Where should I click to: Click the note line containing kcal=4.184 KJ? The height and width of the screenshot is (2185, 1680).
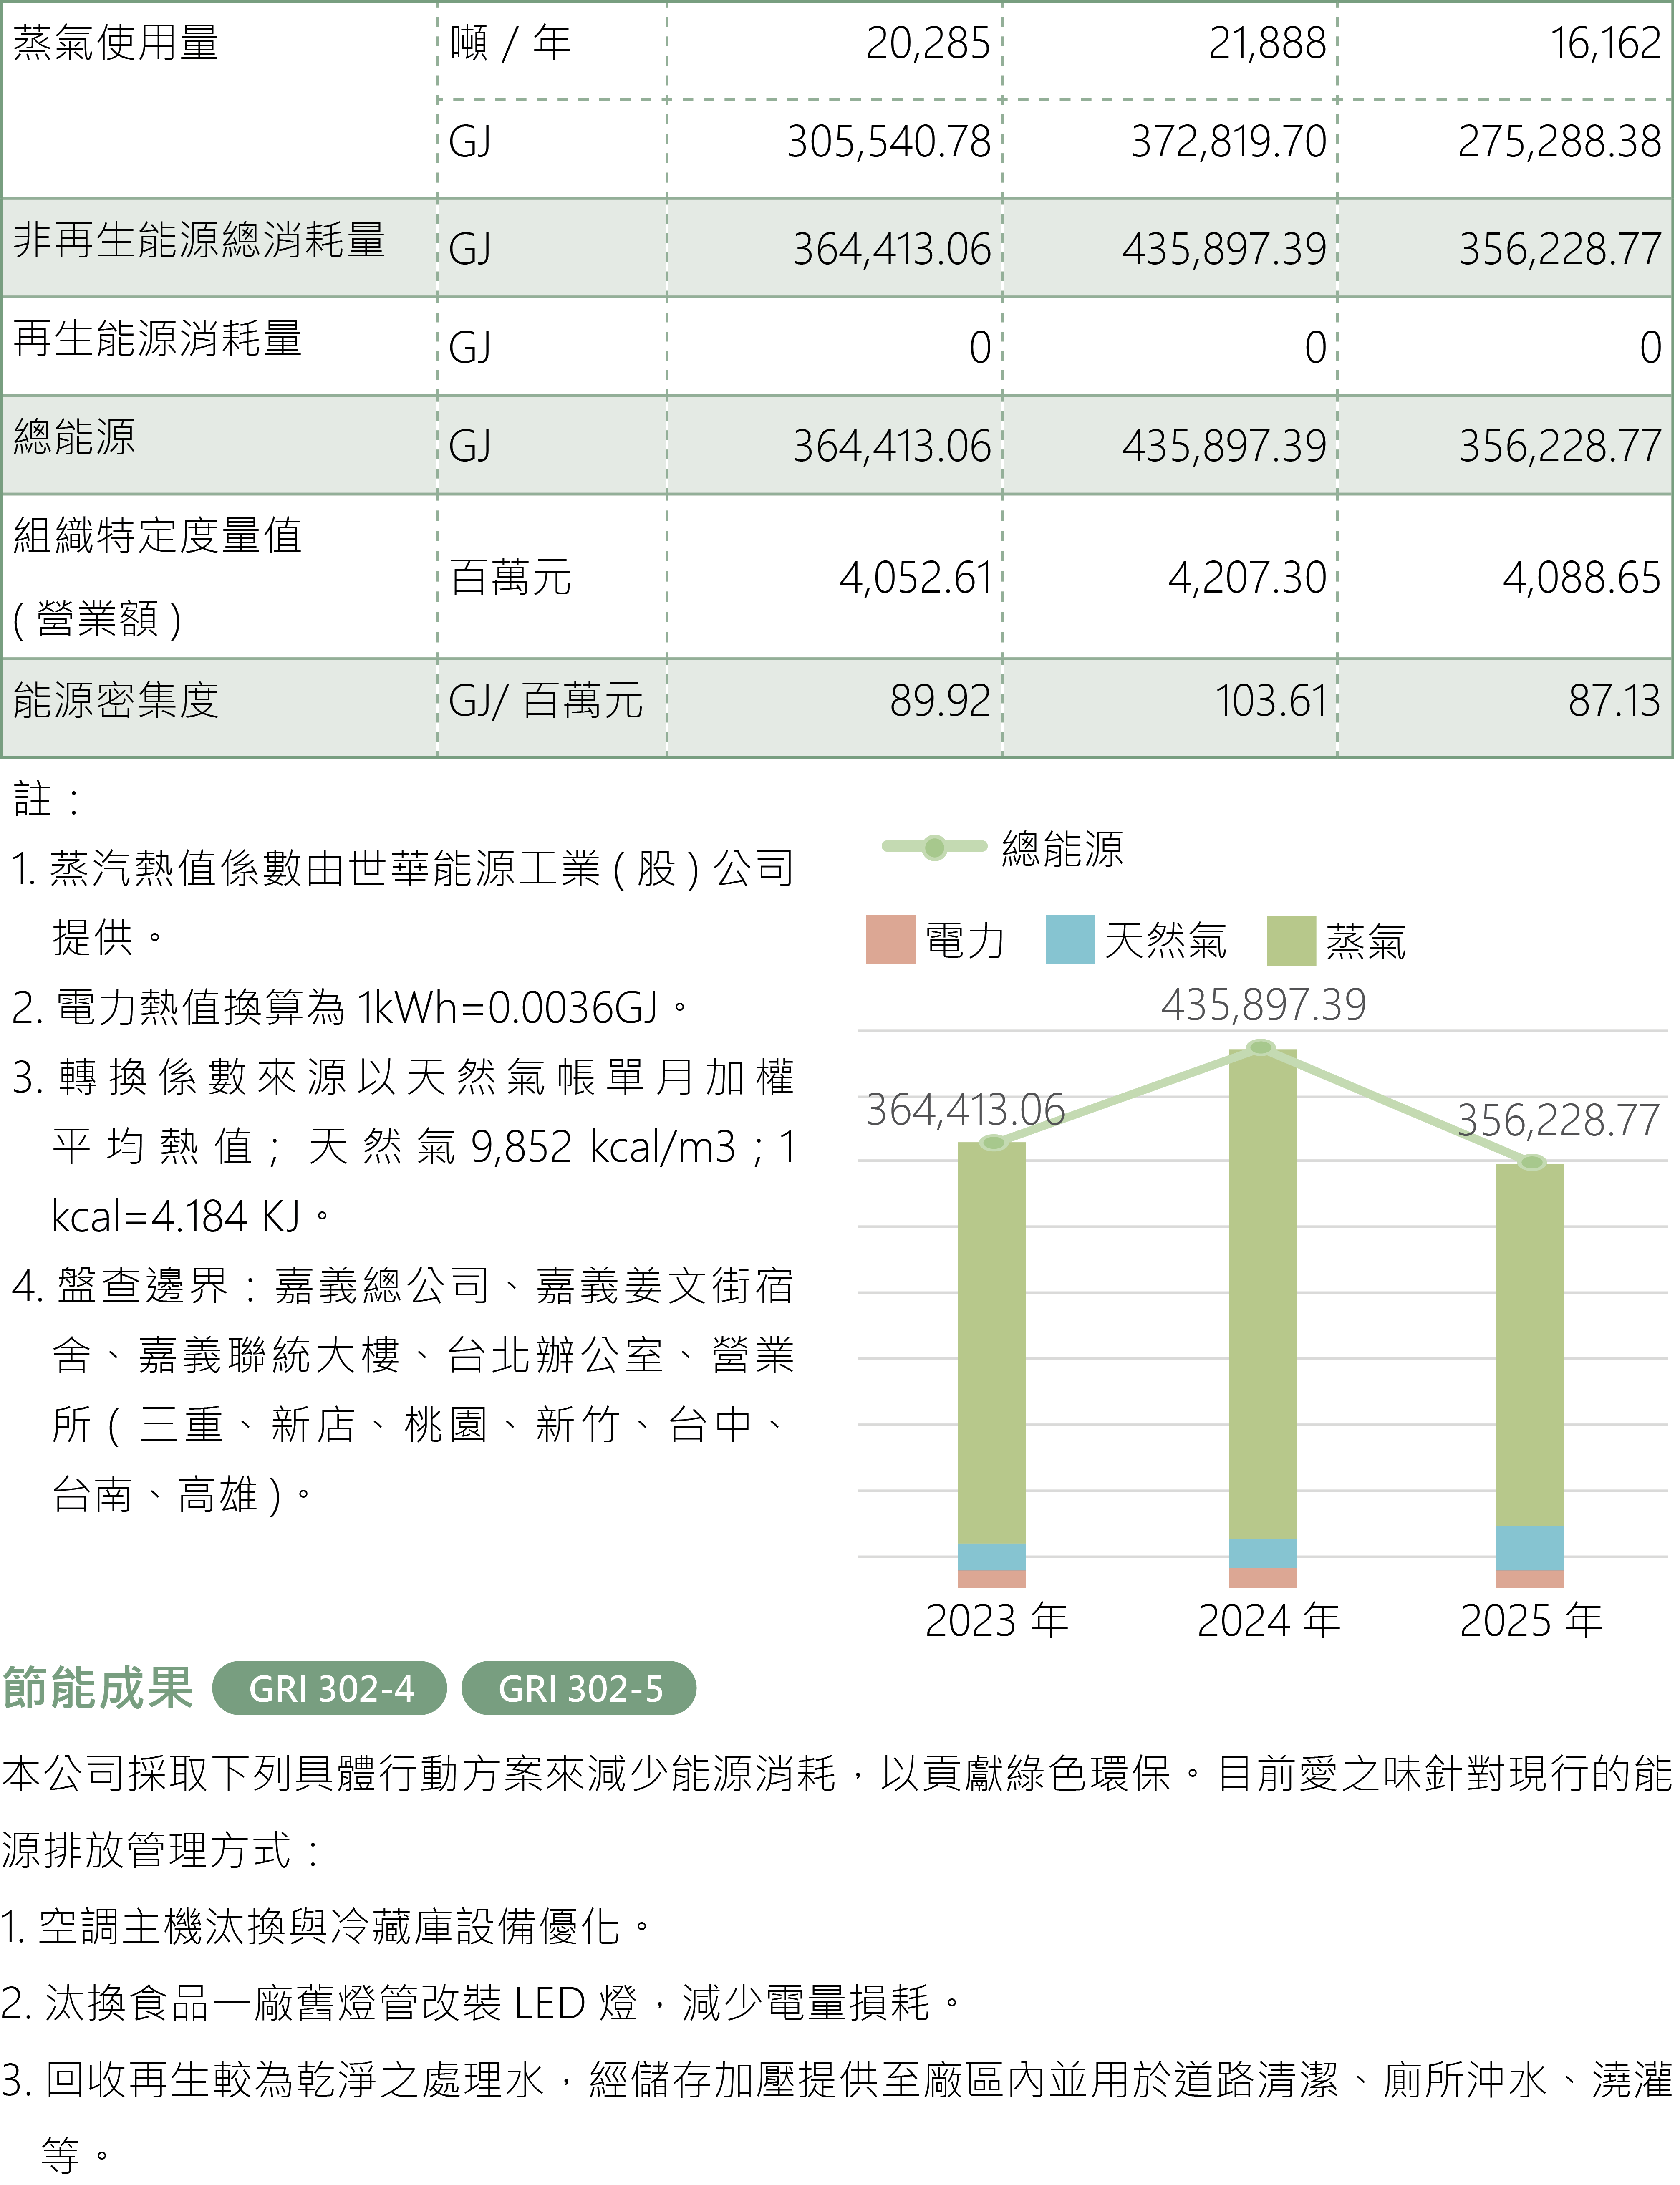click(191, 1216)
